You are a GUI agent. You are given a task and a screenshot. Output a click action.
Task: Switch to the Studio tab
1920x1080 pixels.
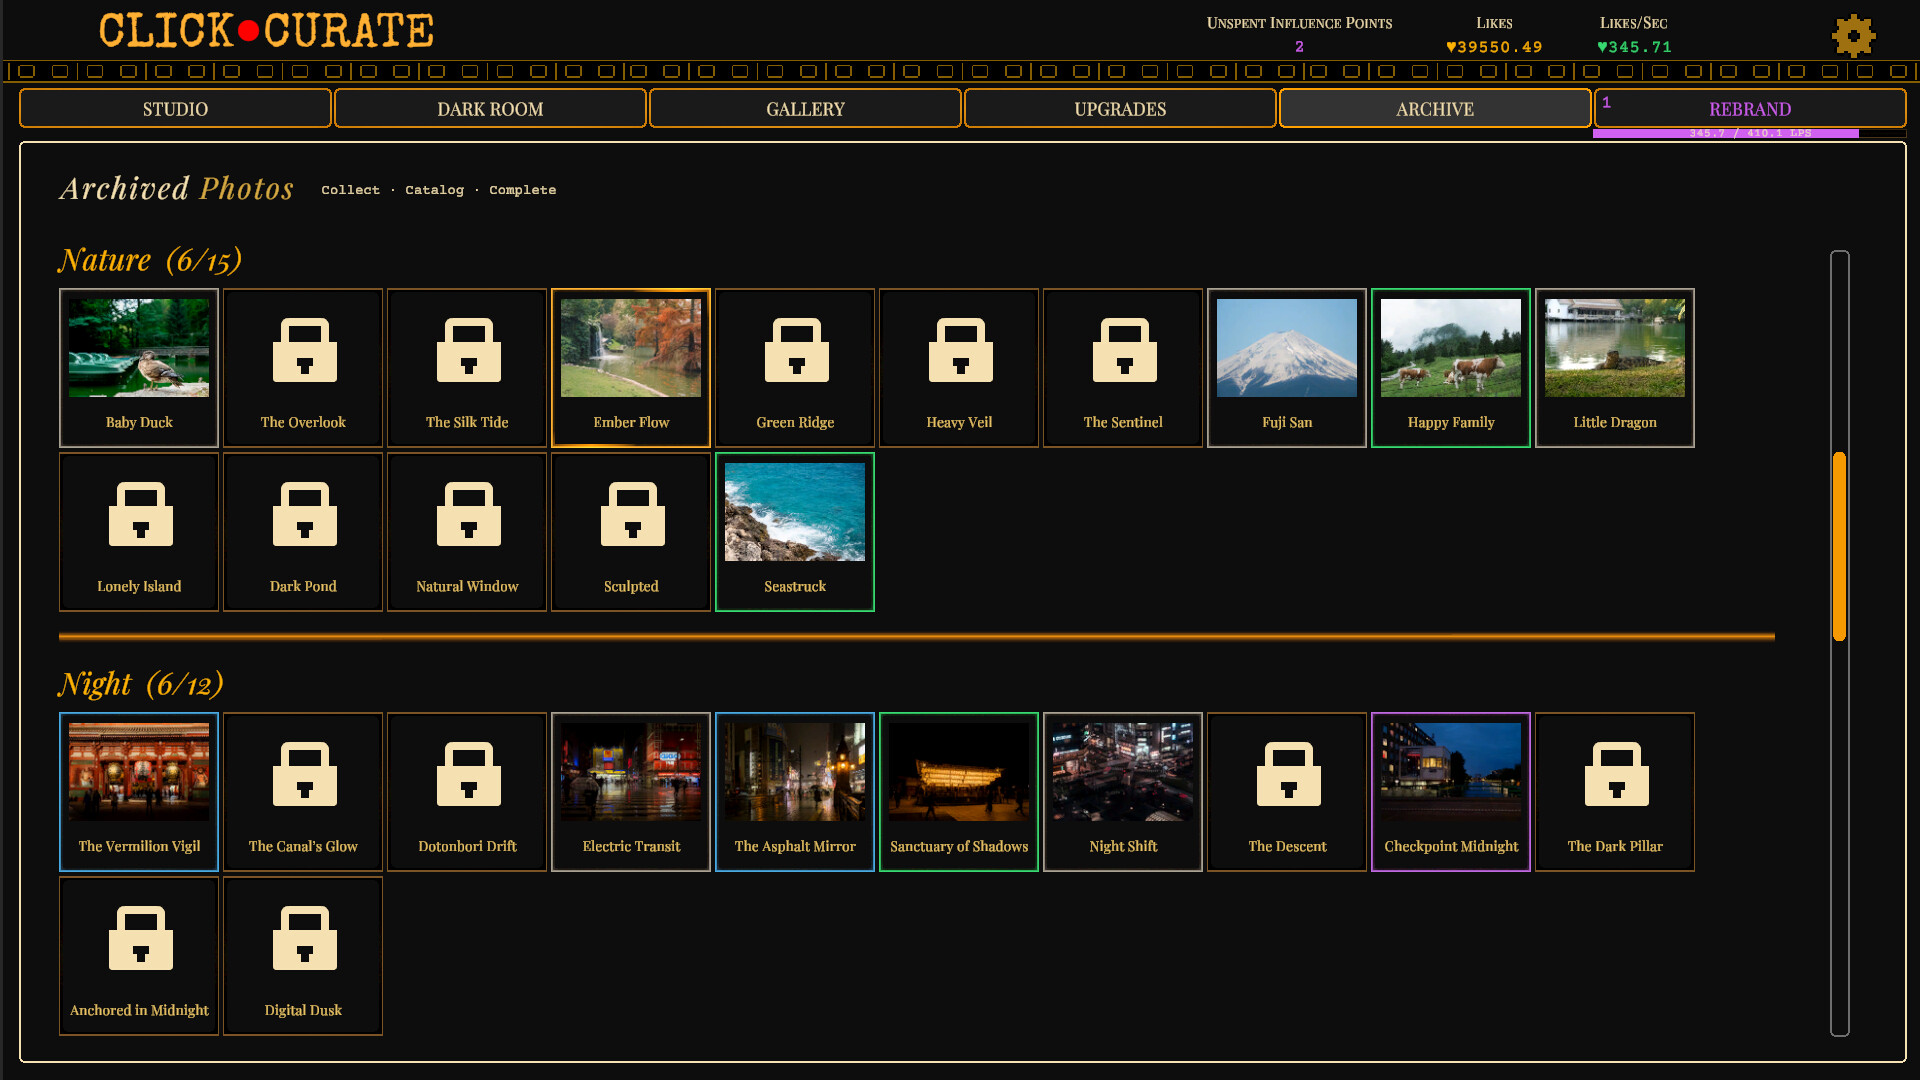coord(175,109)
